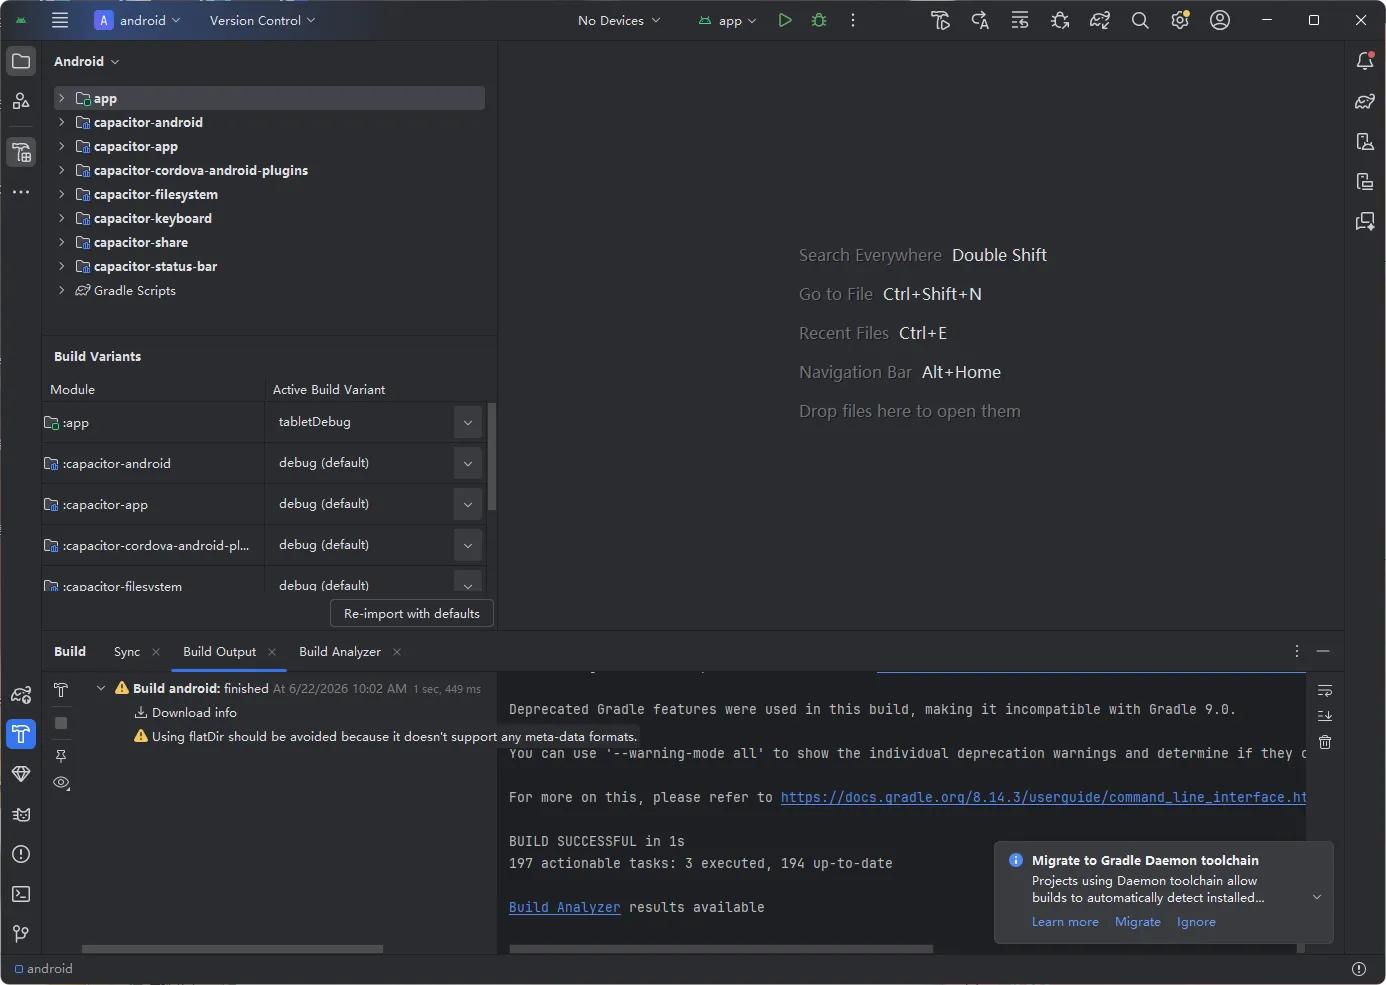Viewport: 1386px width, 985px height.
Task: Switch to the Sync tab
Action: coord(127,652)
